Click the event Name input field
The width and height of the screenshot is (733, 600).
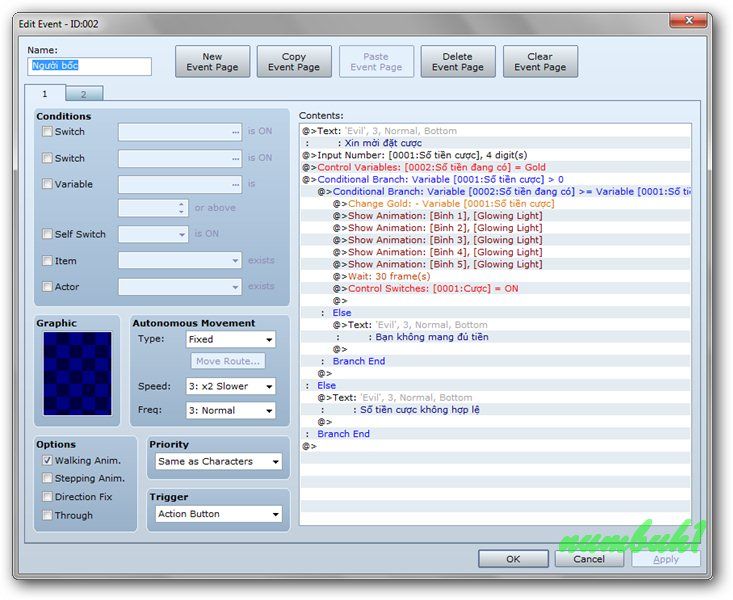[x=89, y=66]
